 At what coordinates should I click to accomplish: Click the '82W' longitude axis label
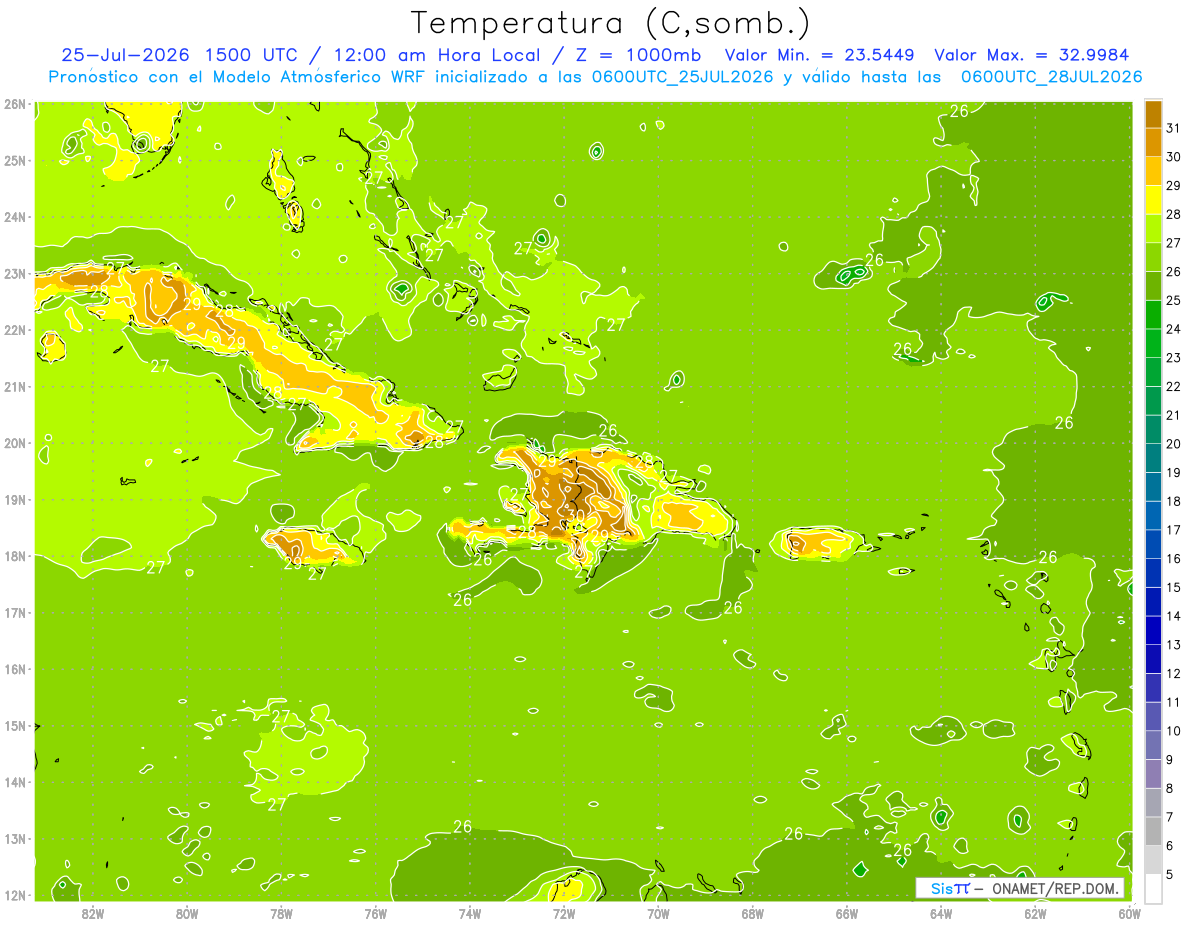[x=93, y=913]
